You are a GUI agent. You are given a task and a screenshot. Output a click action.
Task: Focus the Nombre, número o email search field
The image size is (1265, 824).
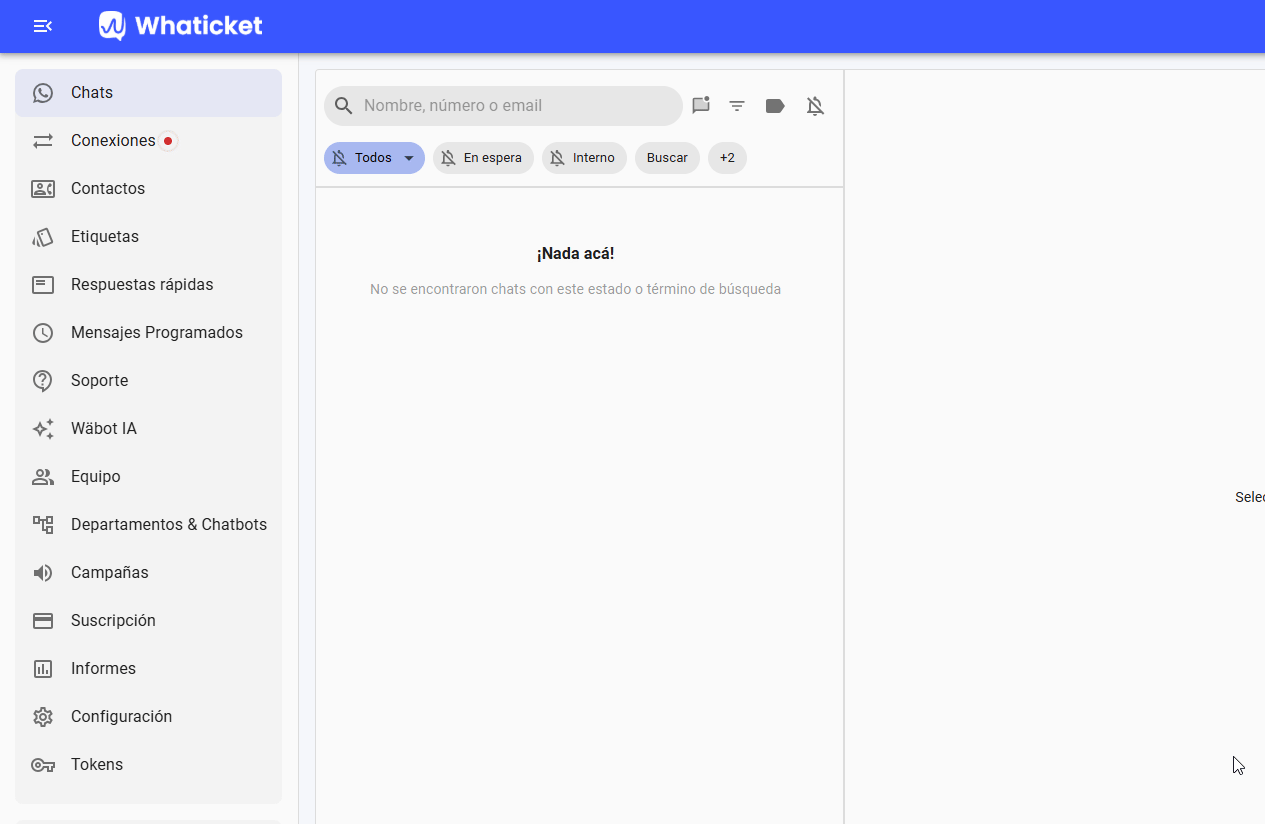coord(503,106)
